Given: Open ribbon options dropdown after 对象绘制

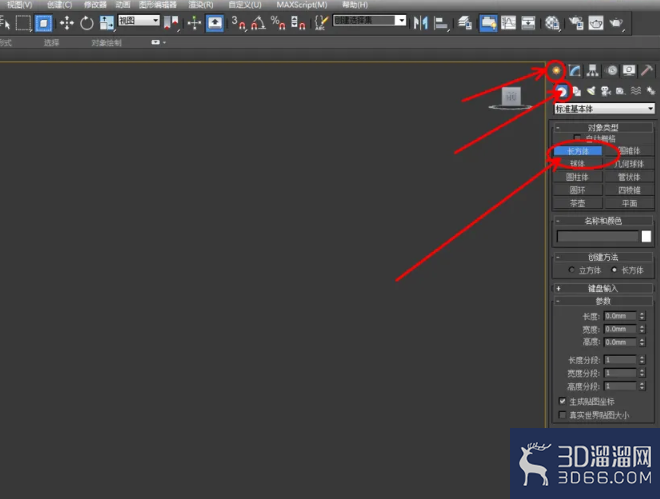Looking at the screenshot, I should (158, 42).
